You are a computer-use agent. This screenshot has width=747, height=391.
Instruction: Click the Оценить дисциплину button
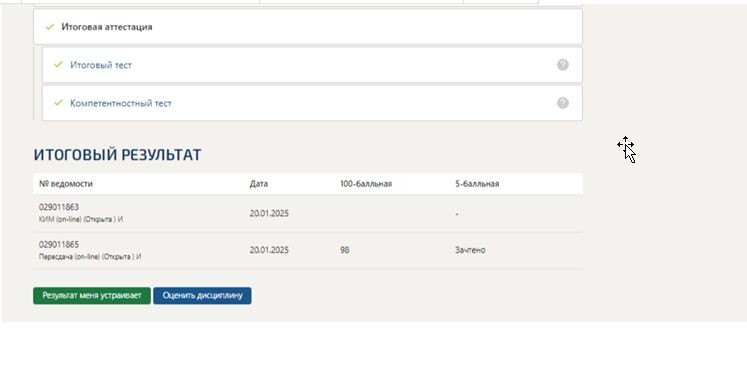pyautogui.click(x=202, y=296)
